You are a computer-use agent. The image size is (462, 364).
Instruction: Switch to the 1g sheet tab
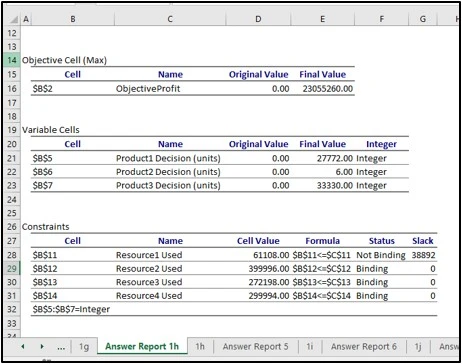click(84, 347)
